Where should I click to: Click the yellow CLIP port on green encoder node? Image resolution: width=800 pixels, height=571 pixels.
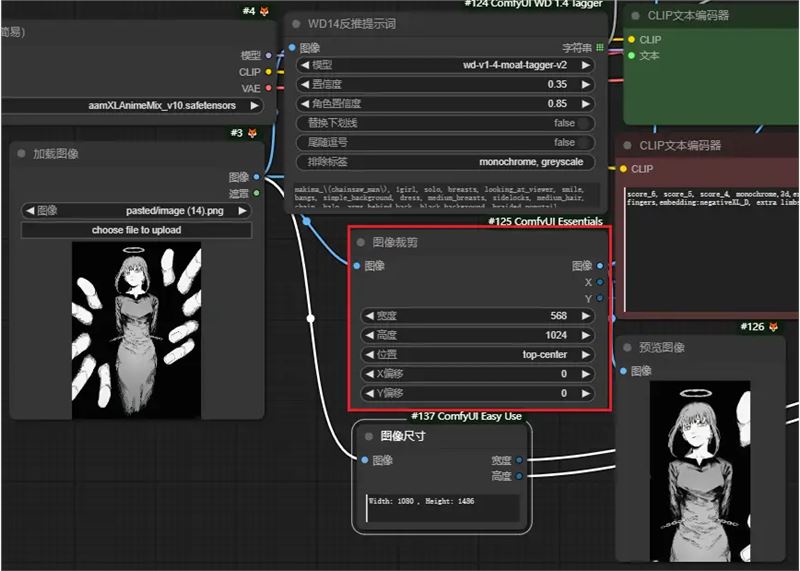tap(632, 39)
